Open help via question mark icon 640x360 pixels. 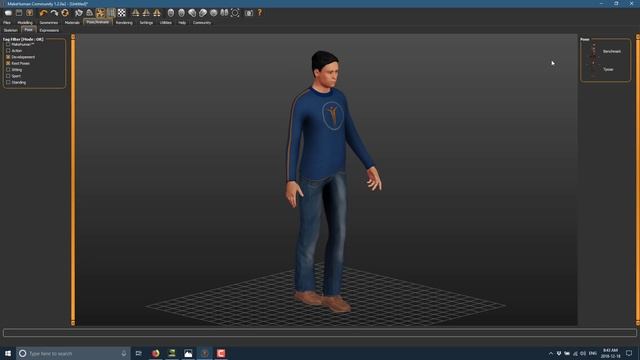[260, 13]
